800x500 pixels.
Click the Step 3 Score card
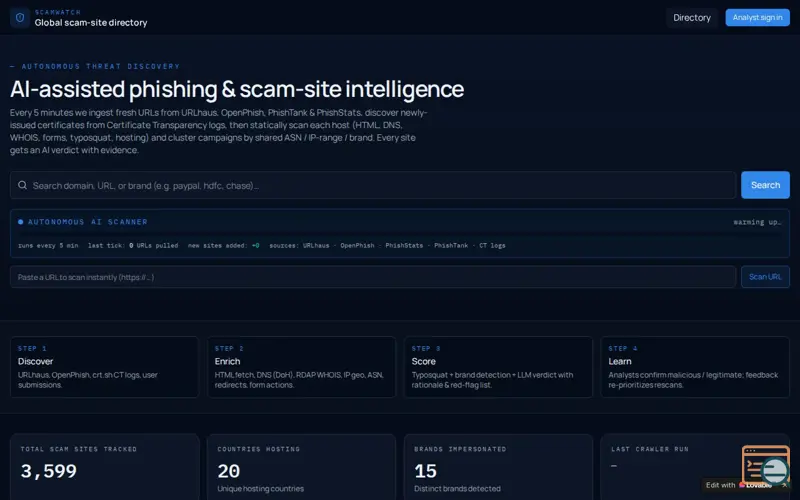pos(498,367)
